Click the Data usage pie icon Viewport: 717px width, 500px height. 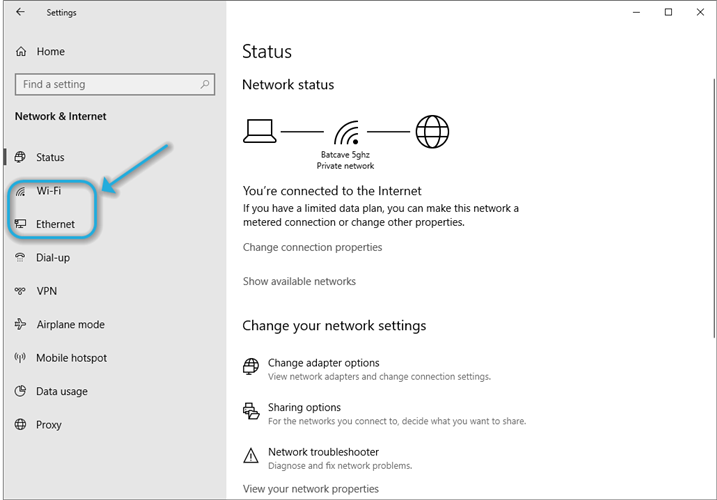(x=20, y=391)
